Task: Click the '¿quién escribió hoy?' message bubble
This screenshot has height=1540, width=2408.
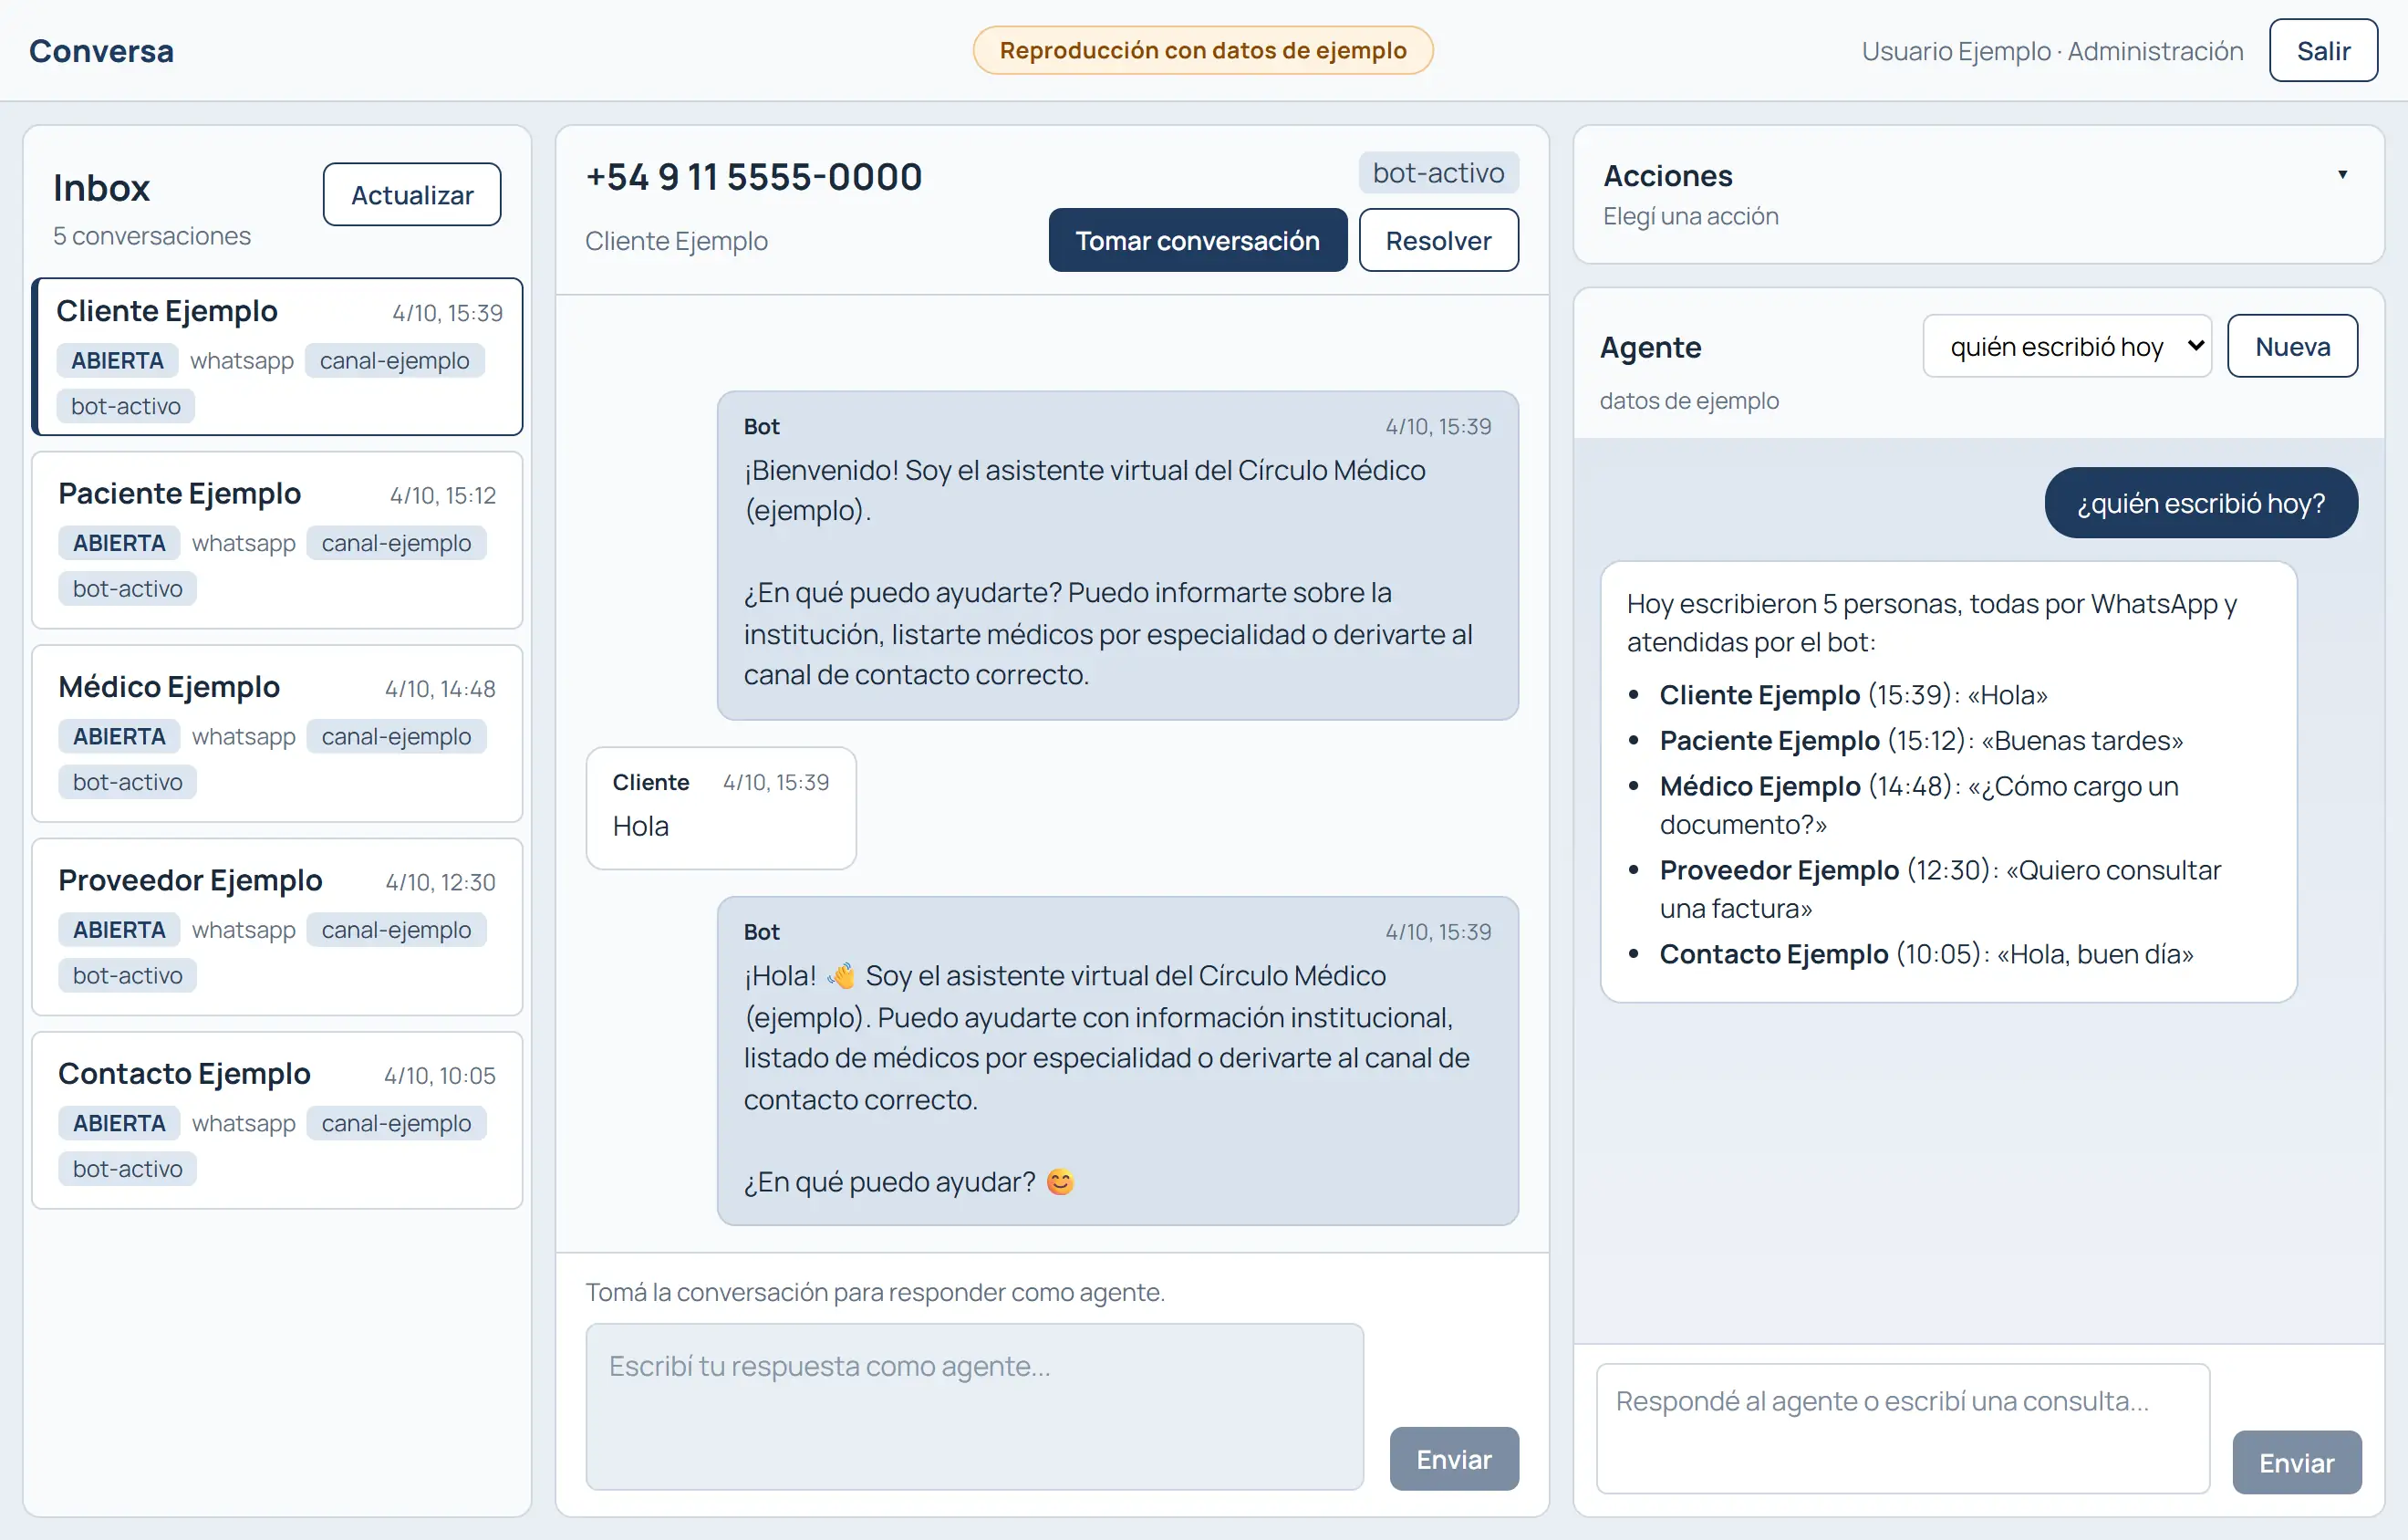Action: [x=2201, y=503]
